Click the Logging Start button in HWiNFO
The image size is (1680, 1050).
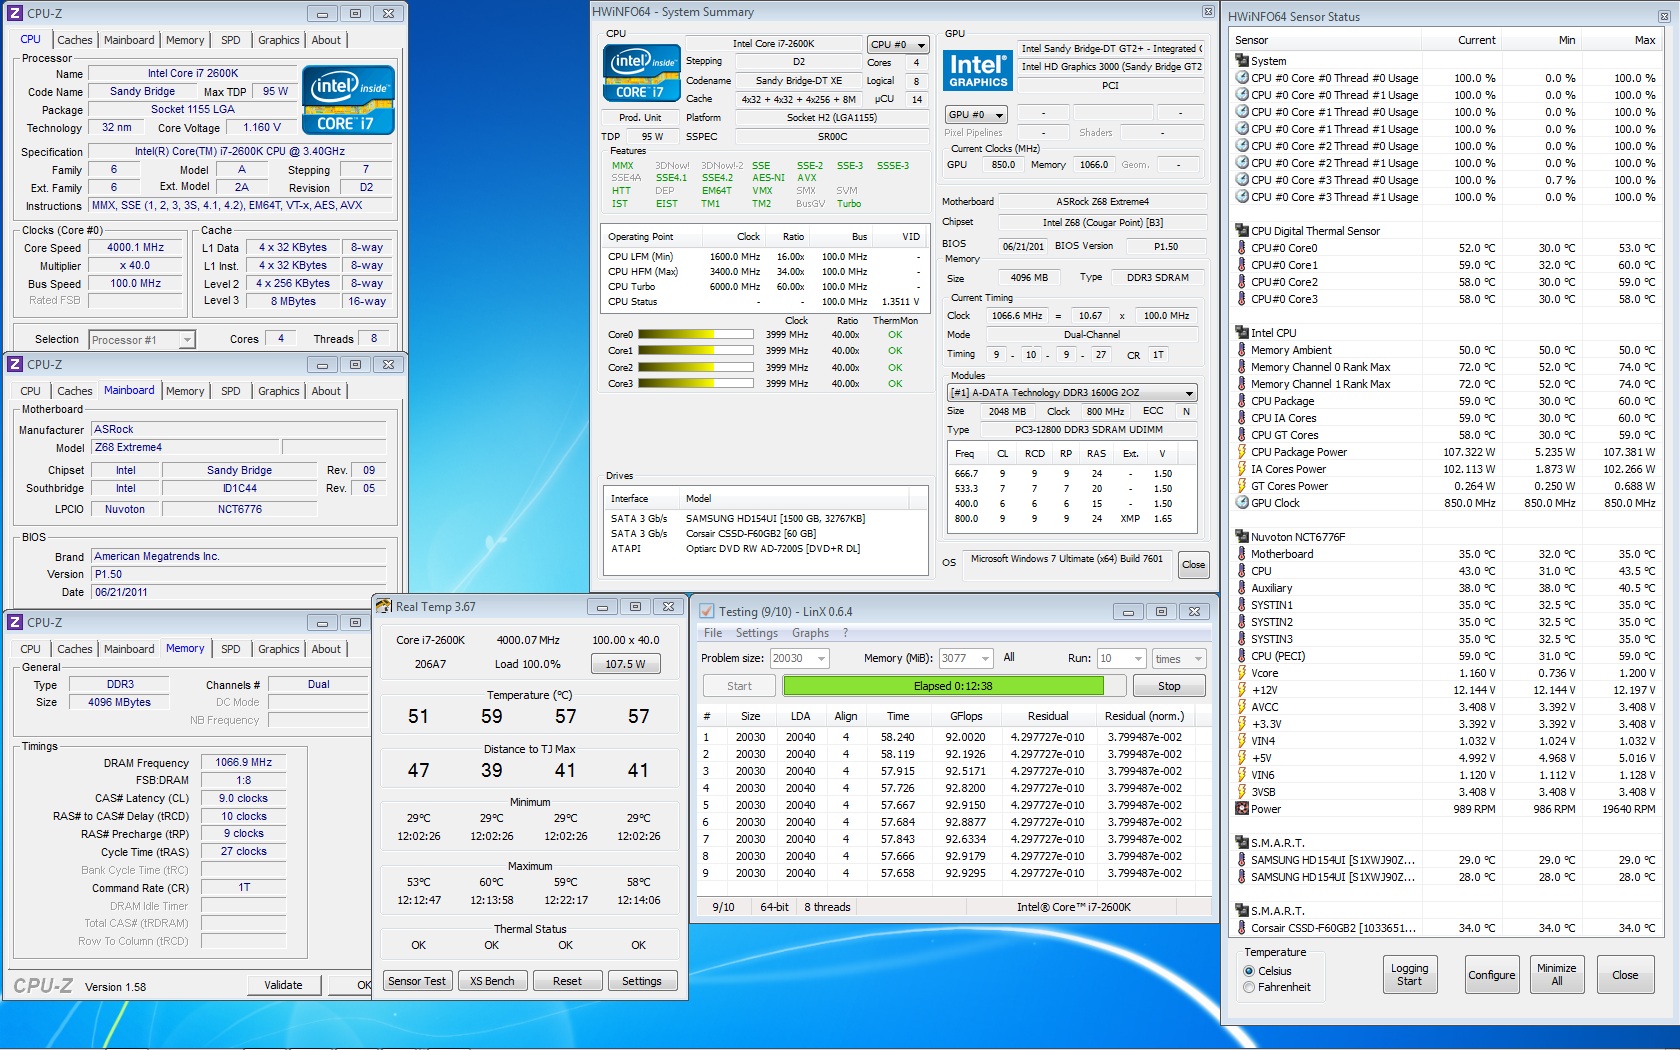(1409, 975)
